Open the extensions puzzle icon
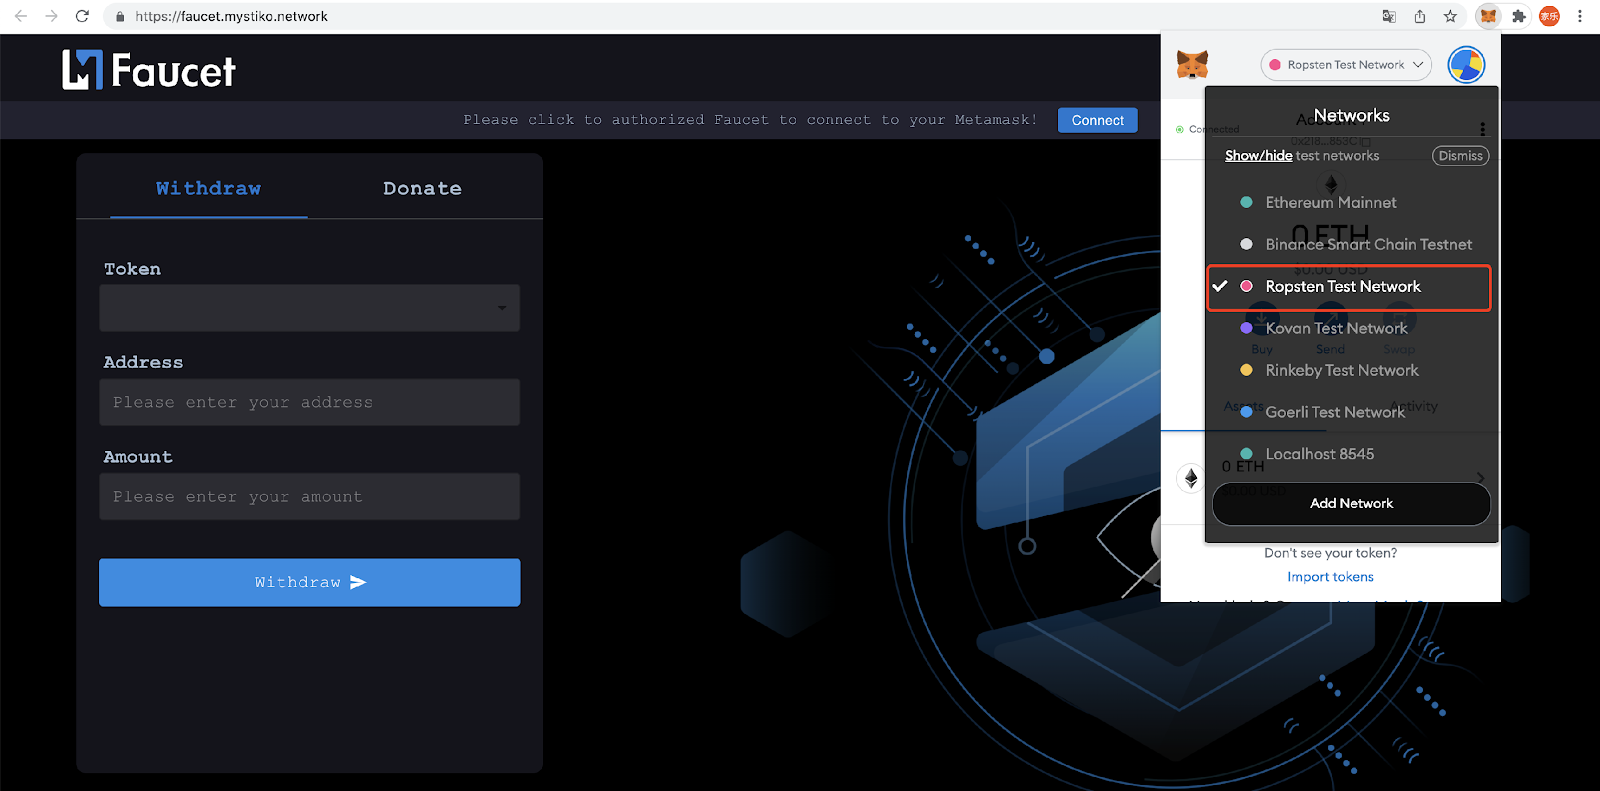This screenshot has height=791, width=1600. click(1519, 16)
